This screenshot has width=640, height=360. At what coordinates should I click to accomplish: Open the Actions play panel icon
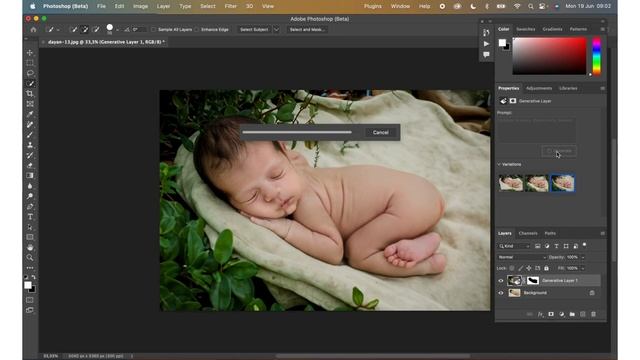(486, 43)
